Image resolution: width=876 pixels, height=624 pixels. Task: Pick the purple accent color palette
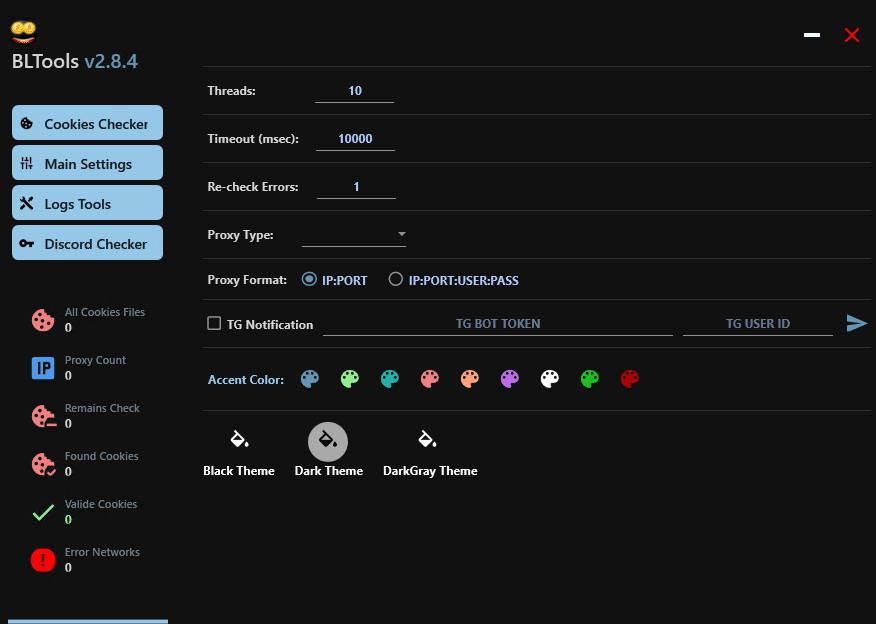pyautogui.click(x=510, y=379)
